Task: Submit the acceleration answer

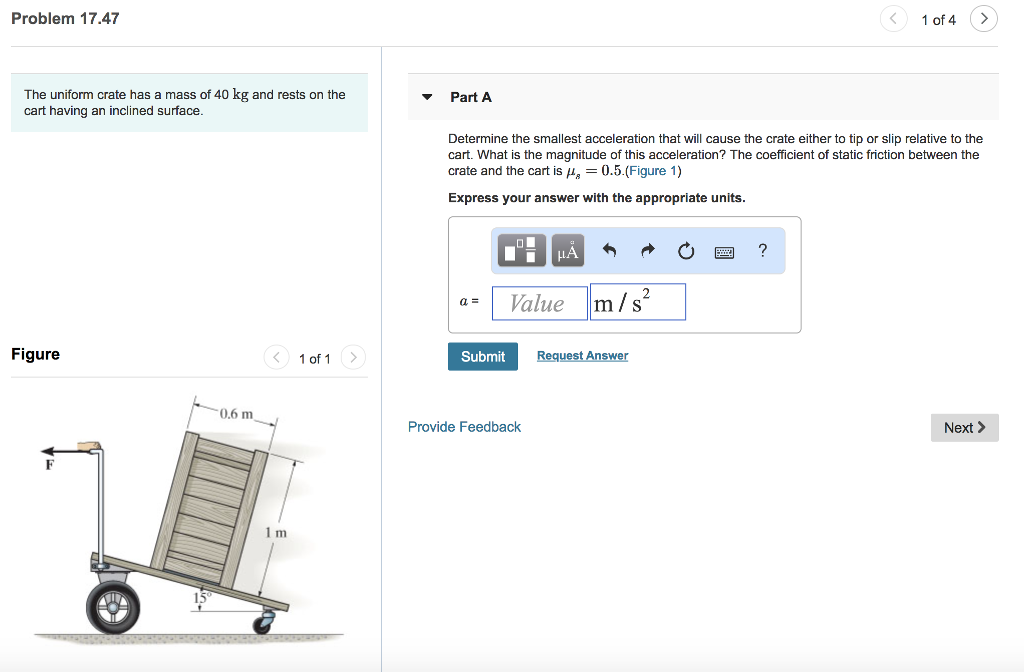Action: click(482, 356)
